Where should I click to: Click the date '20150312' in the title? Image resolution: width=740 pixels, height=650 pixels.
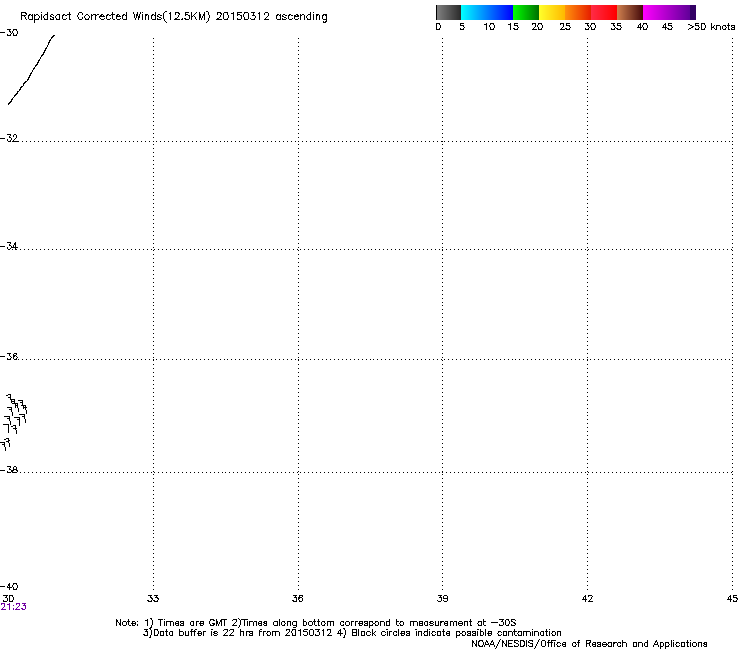(243, 16)
